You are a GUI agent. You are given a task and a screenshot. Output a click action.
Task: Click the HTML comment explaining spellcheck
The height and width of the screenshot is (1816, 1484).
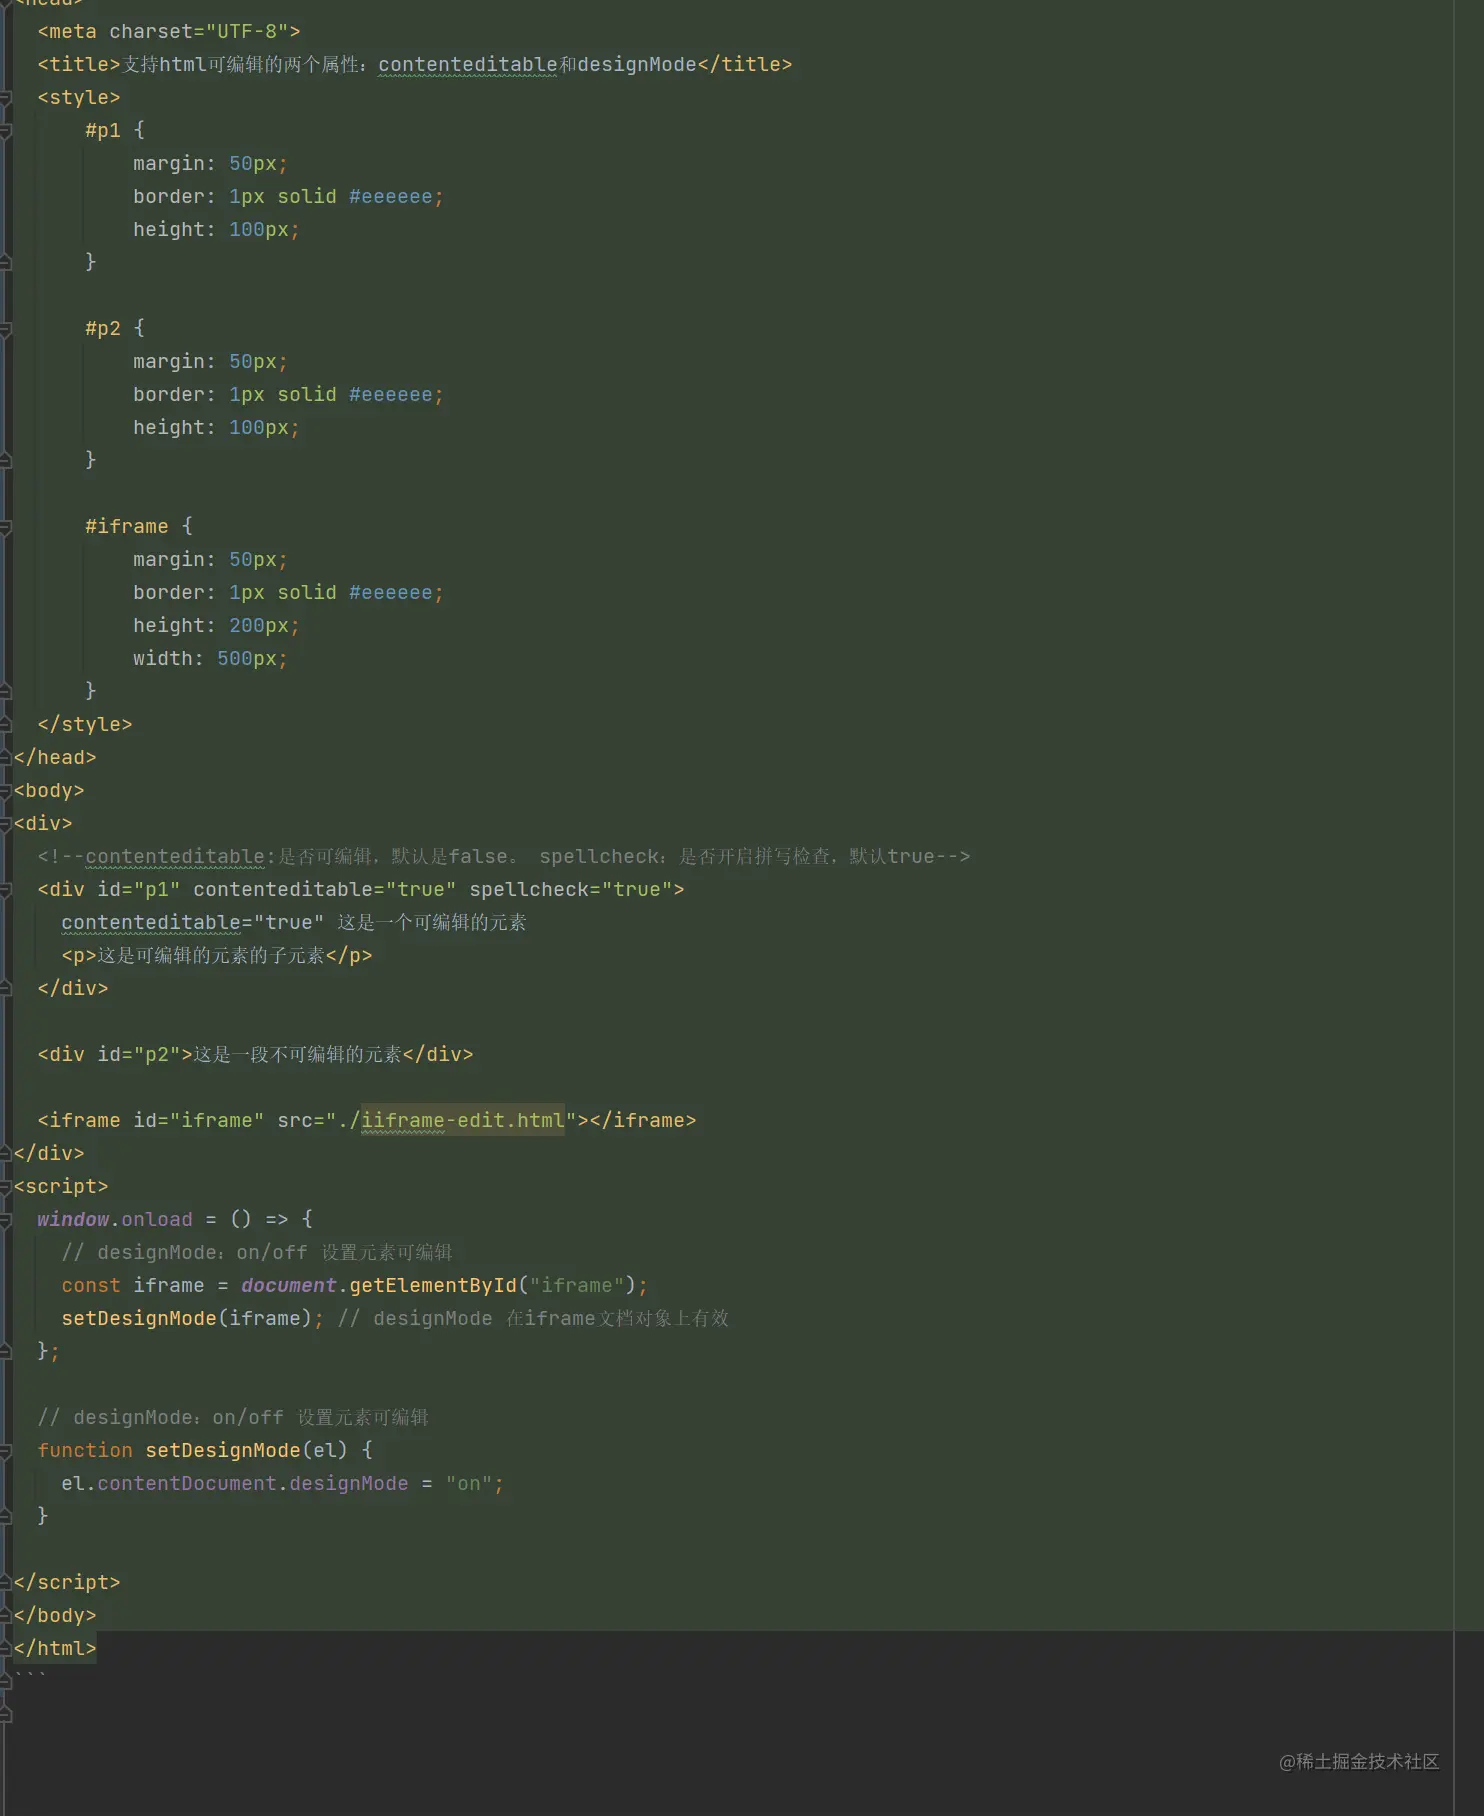(504, 856)
